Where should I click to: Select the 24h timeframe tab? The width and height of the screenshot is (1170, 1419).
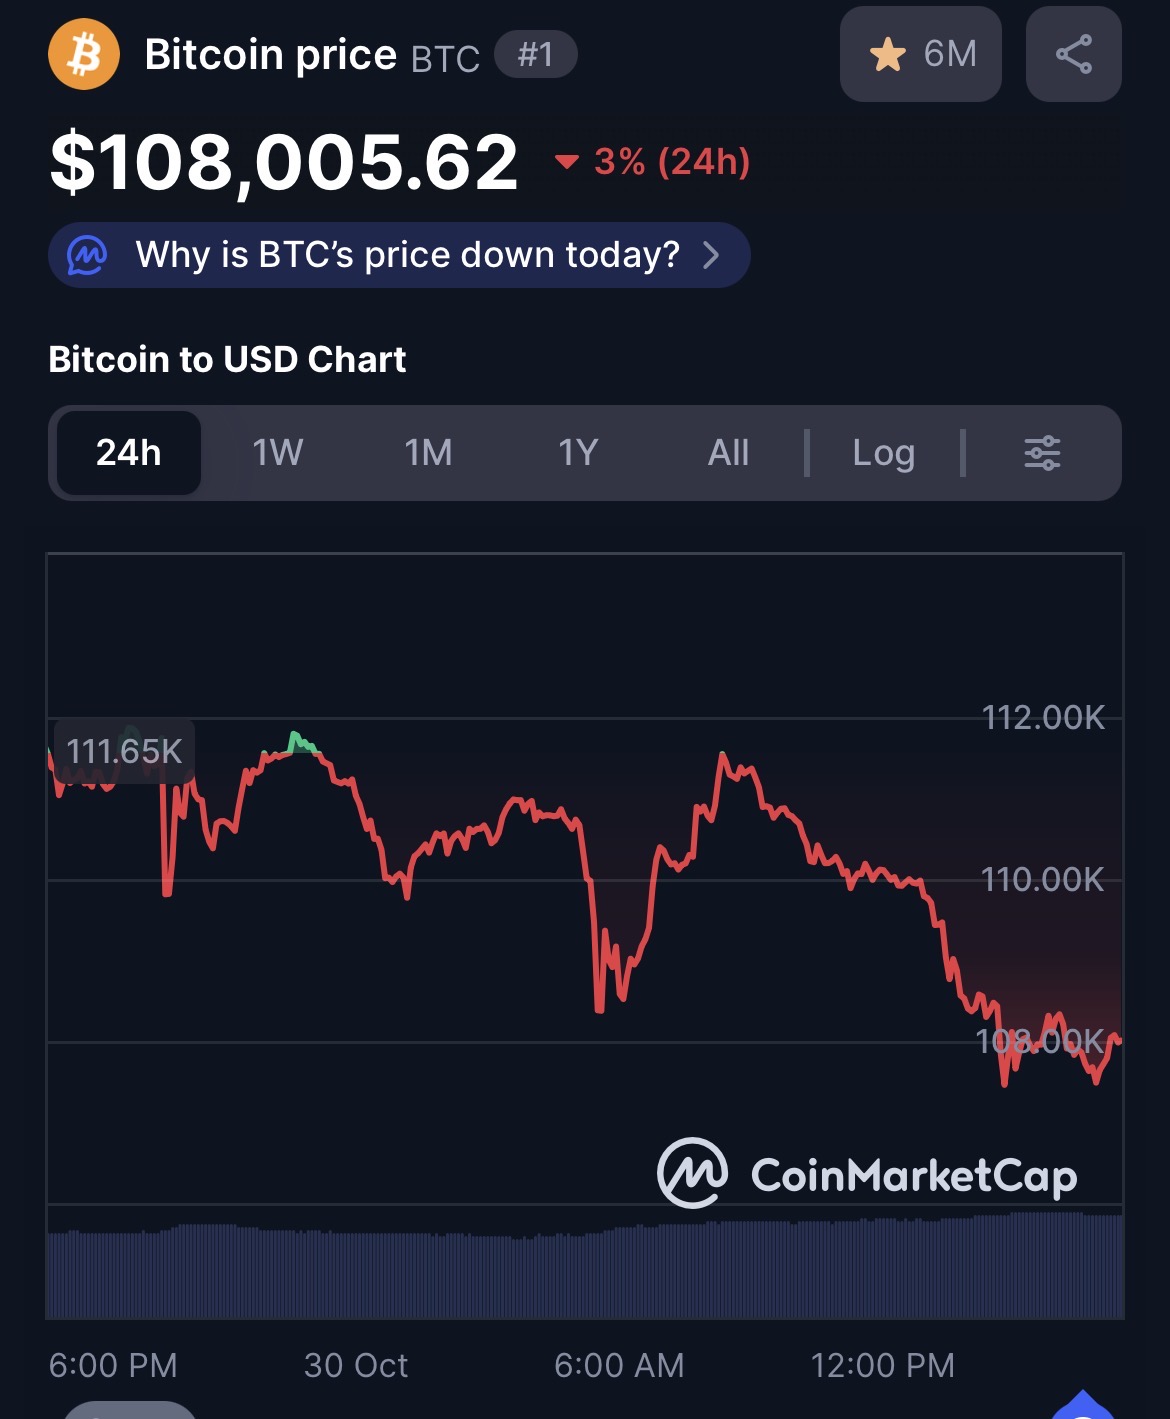tap(129, 453)
